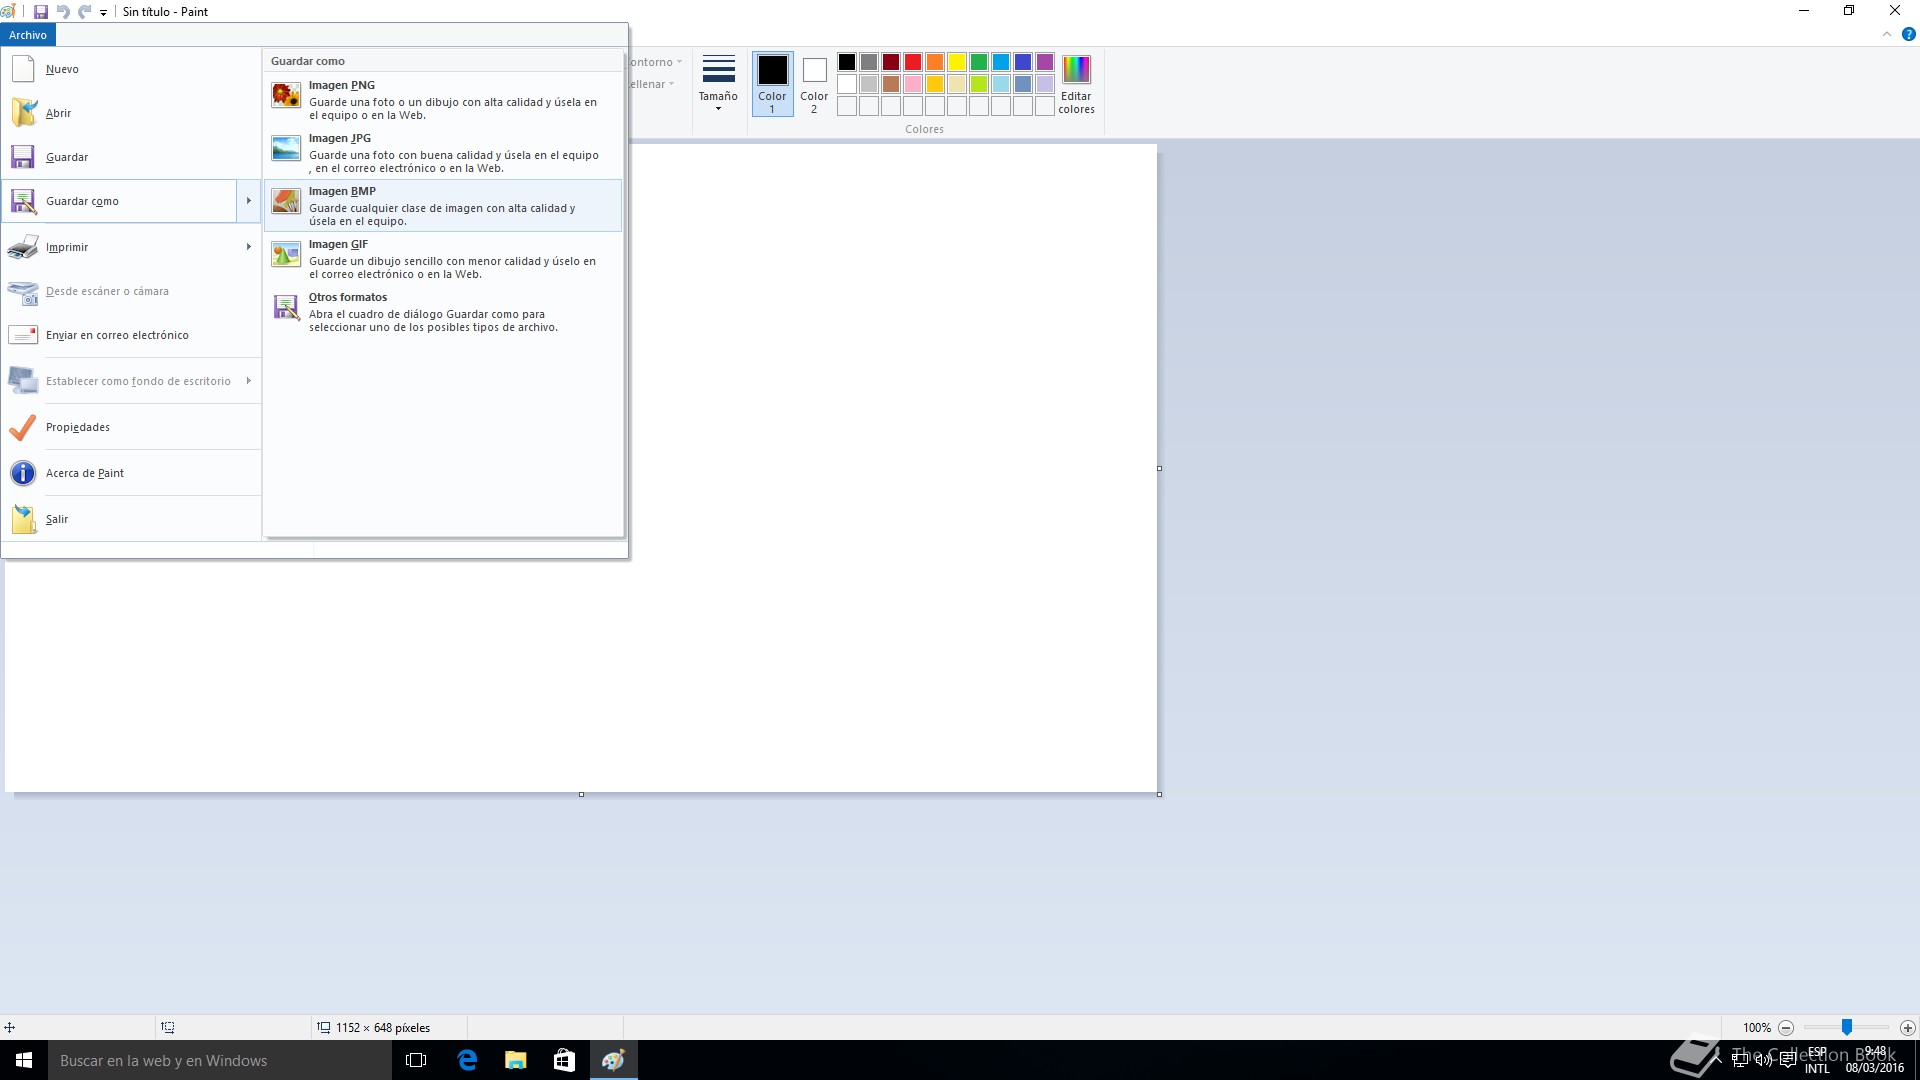
Task: Select the Color 1 button
Action: pyautogui.click(x=772, y=84)
